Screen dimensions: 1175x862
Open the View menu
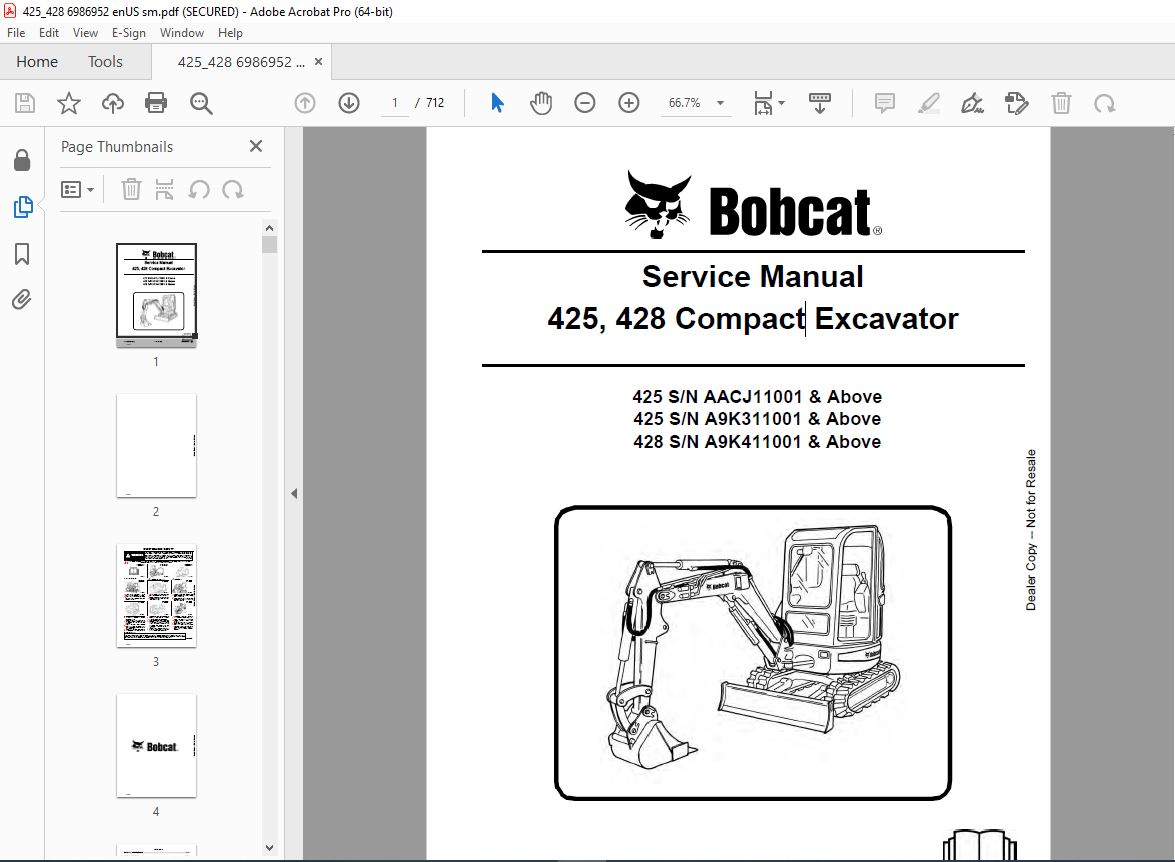click(x=85, y=33)
